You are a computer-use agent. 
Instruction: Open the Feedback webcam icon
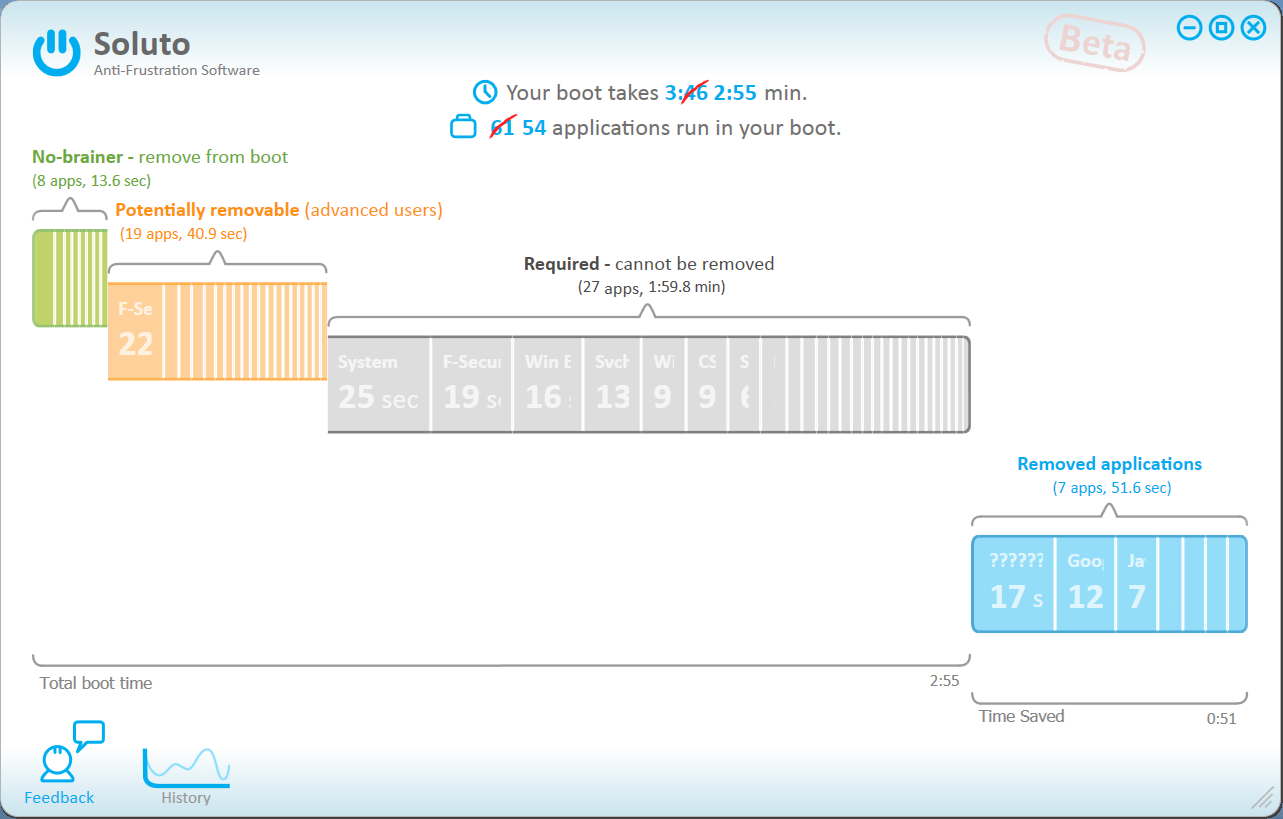tap(72, 752)
